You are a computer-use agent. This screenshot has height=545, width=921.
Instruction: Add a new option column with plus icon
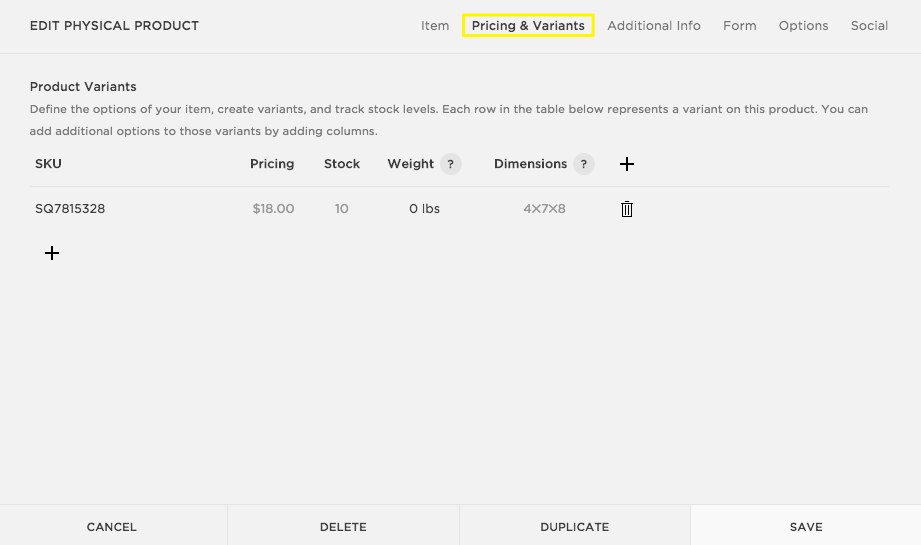coord(627,164)
